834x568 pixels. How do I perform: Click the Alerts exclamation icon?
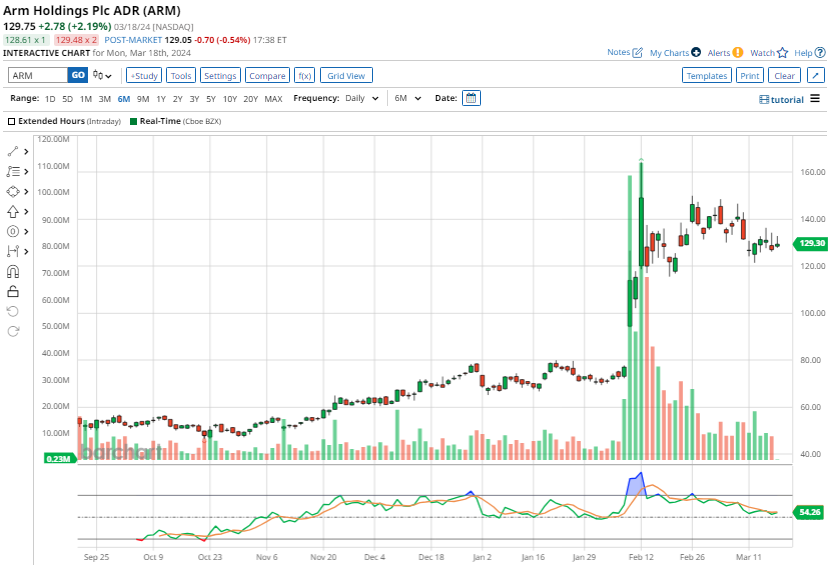738,52
